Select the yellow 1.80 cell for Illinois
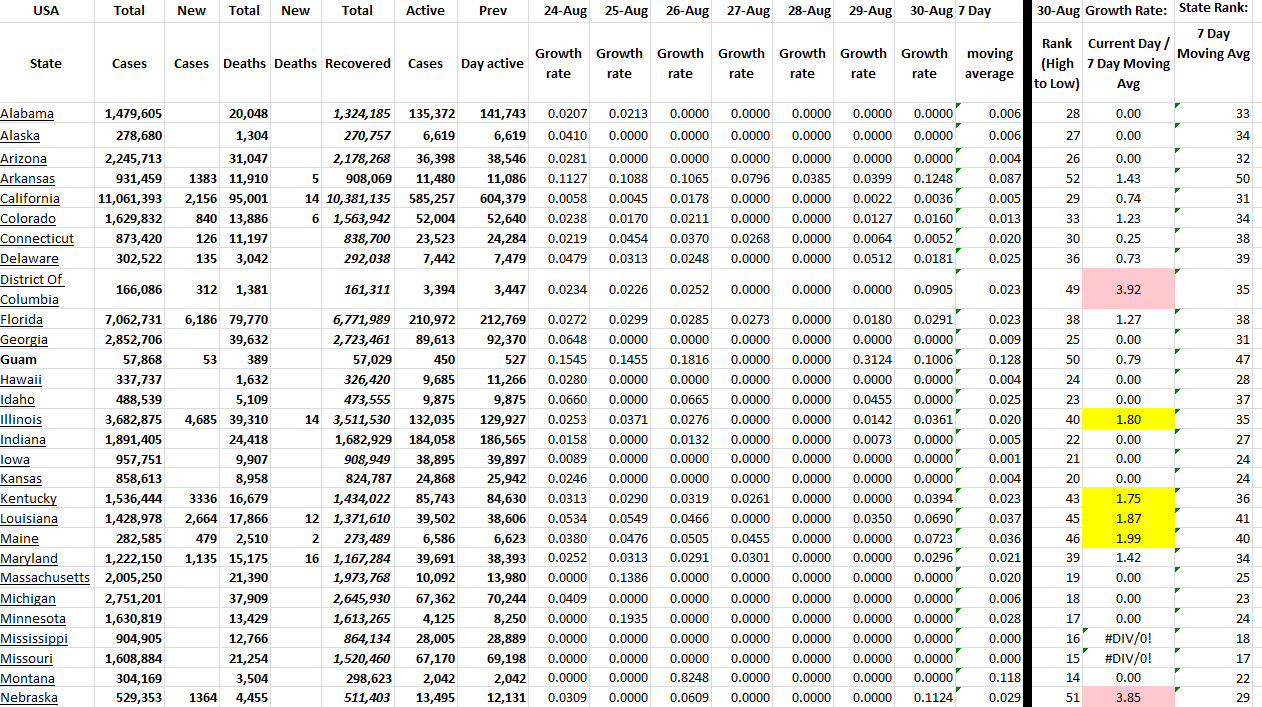The width and height of the screenshot is (1262, 707). click(x=1128, y=420)
